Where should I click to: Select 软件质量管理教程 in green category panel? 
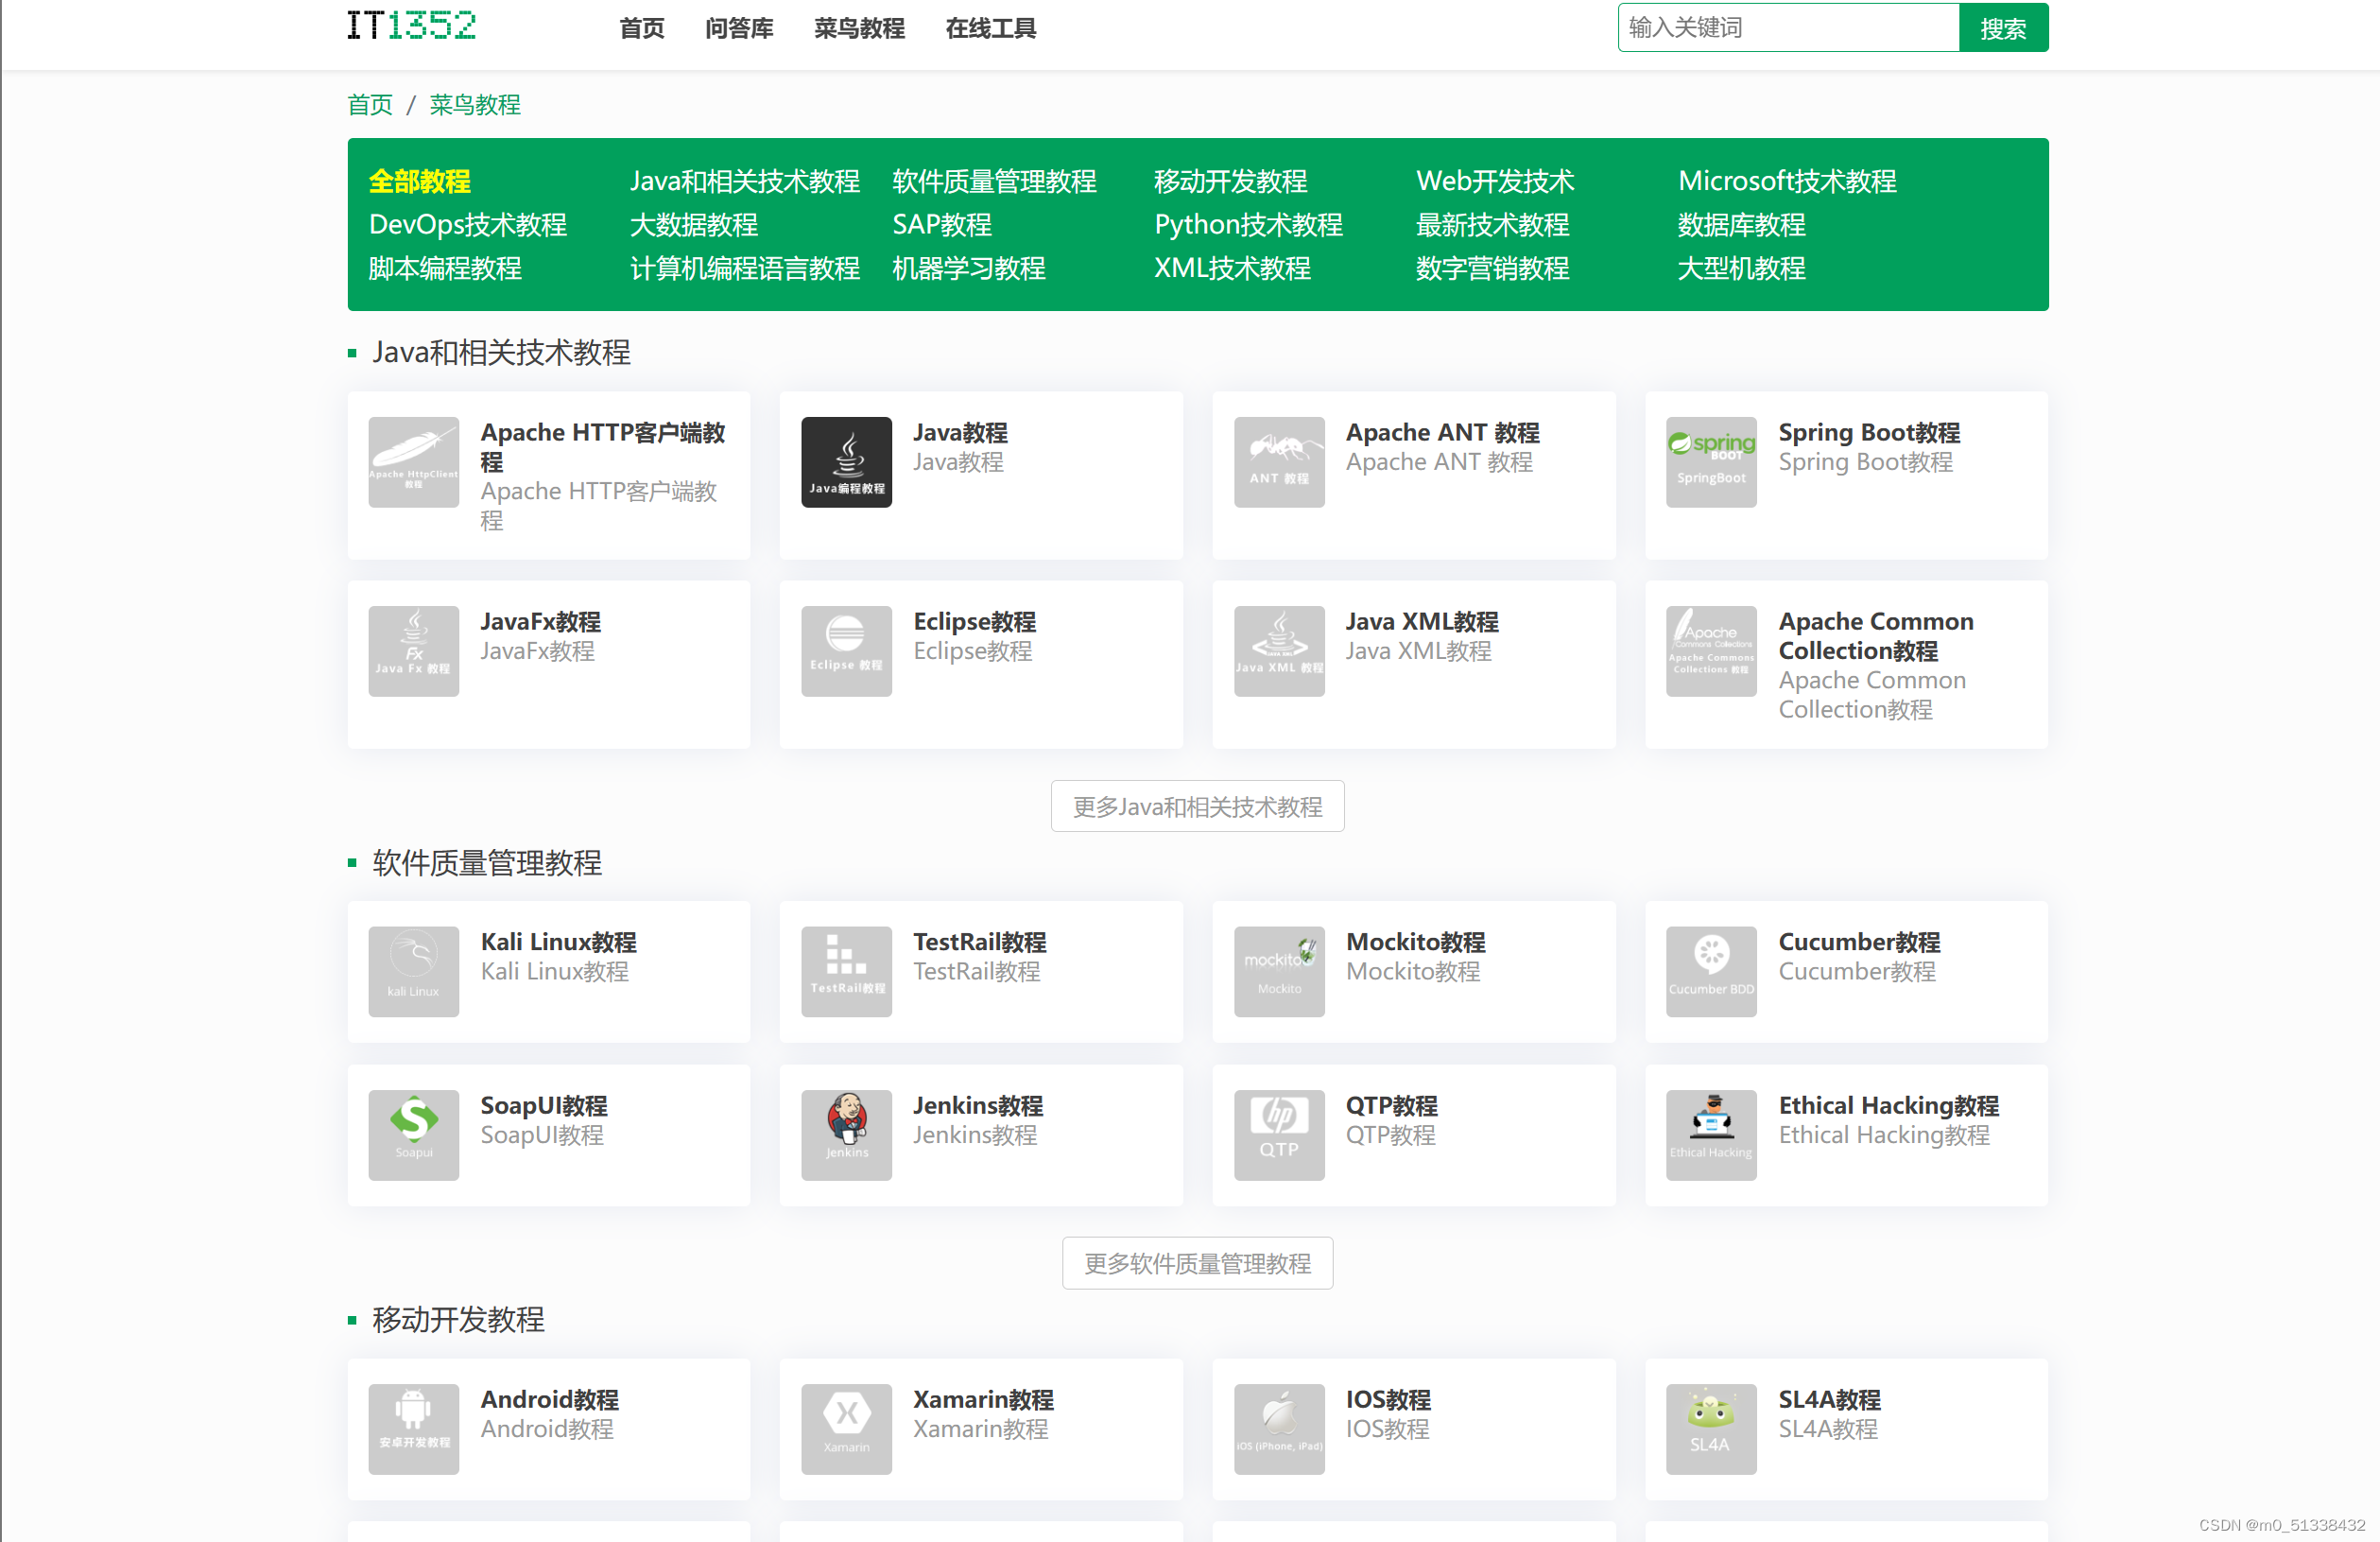click(x=994, y=181)
